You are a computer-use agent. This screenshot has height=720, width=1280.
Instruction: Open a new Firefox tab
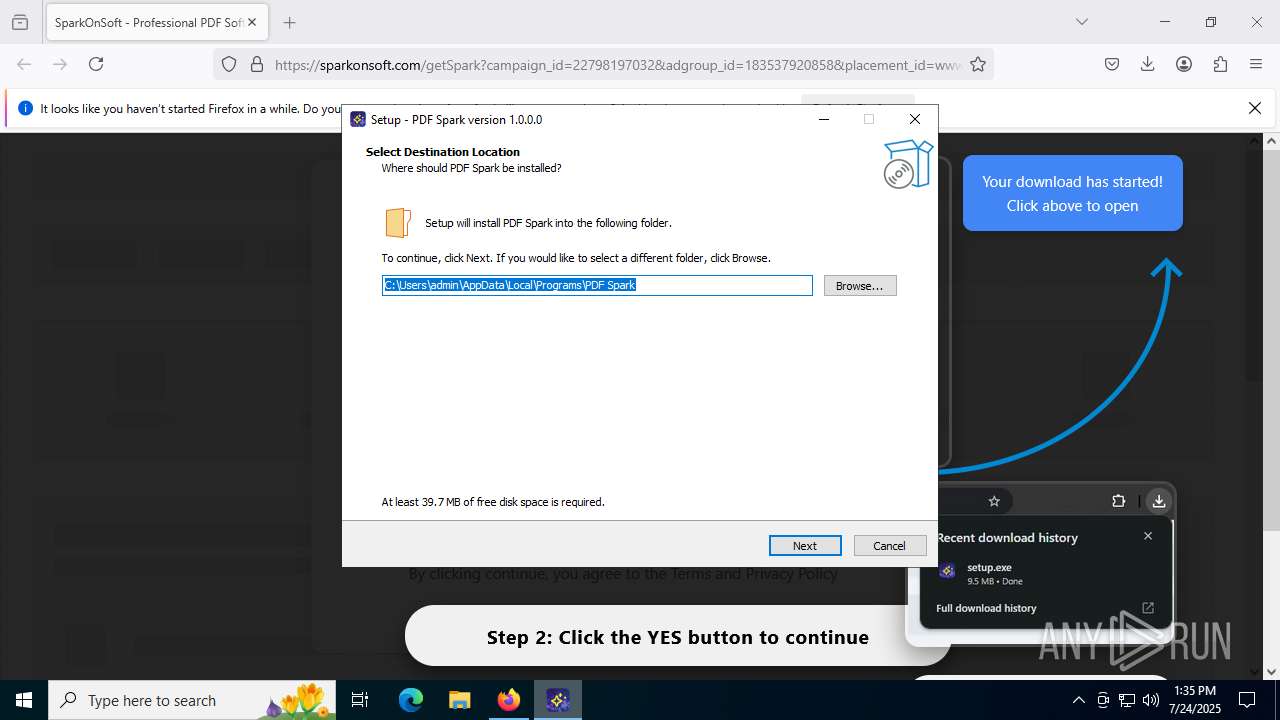(x=289, y=22)
